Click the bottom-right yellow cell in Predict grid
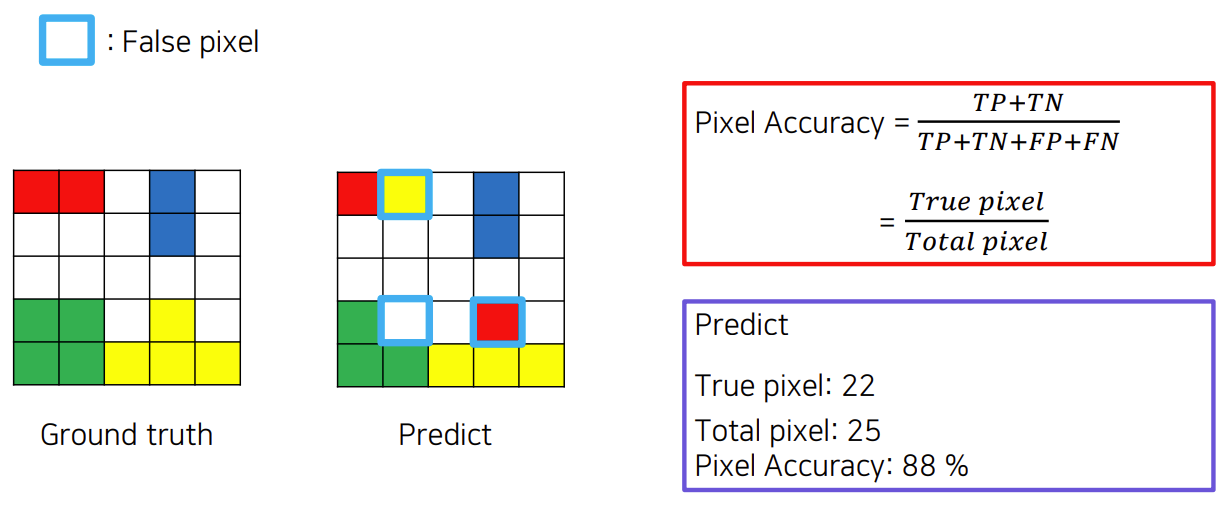This screenshot has width=1227, height=506. point(541,365)
